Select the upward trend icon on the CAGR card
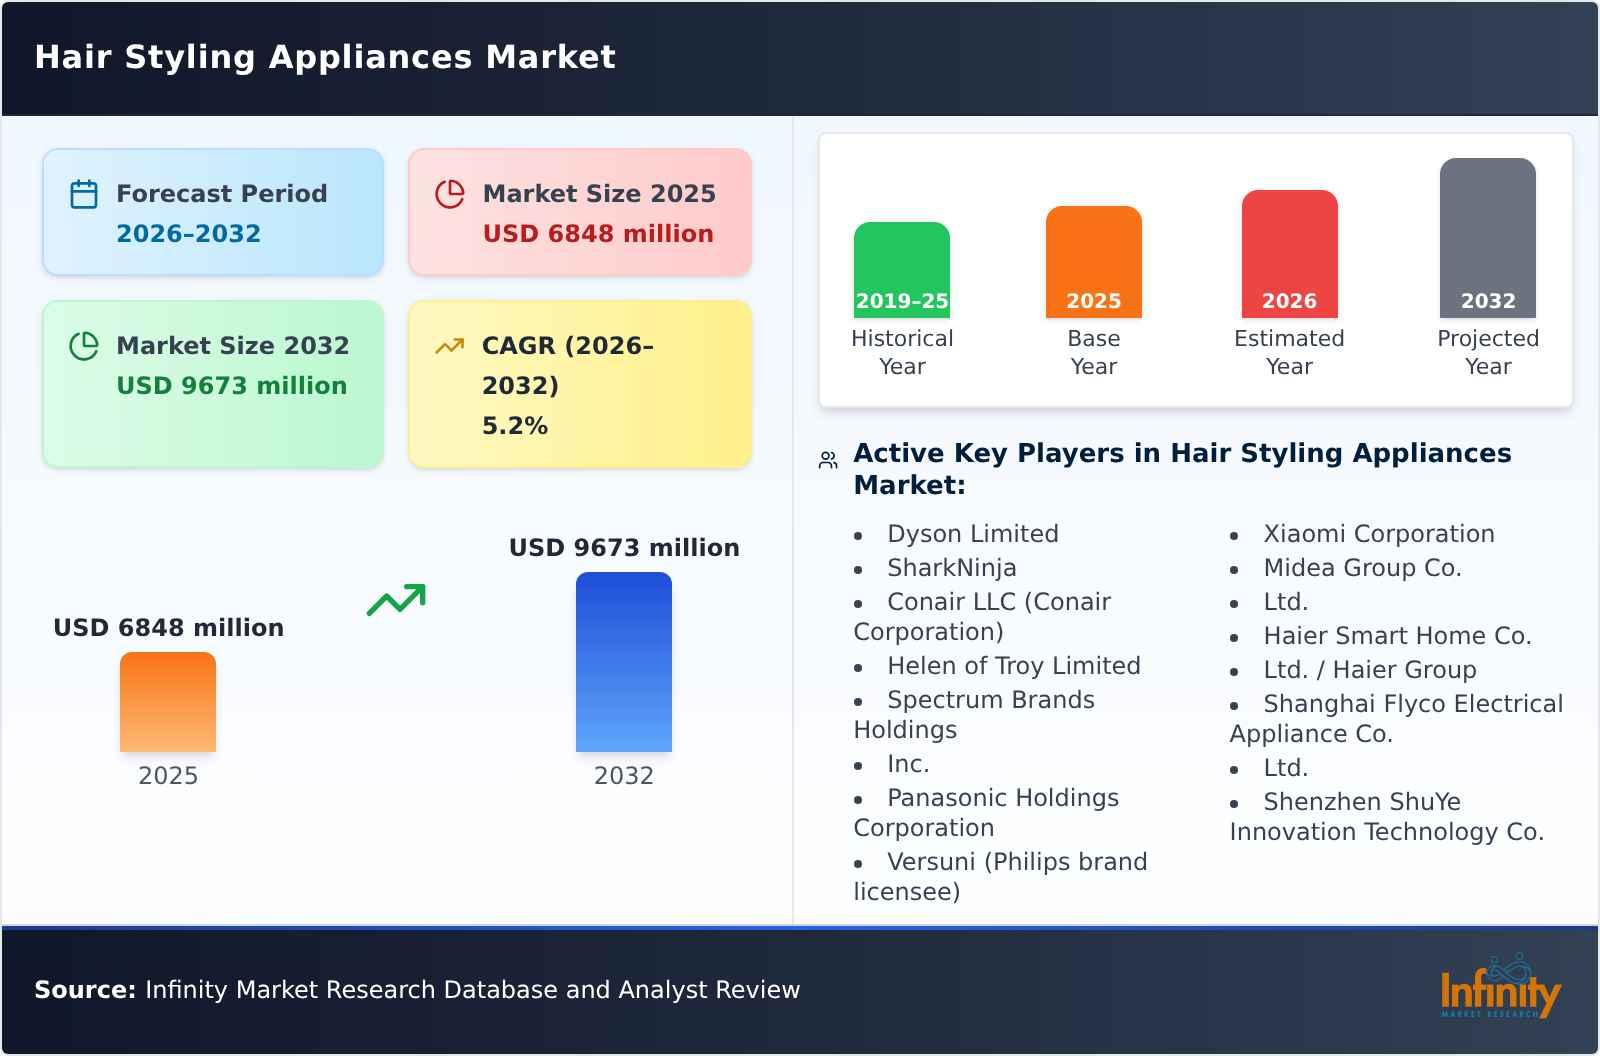 pyautogui.click(x=450, y=345)
